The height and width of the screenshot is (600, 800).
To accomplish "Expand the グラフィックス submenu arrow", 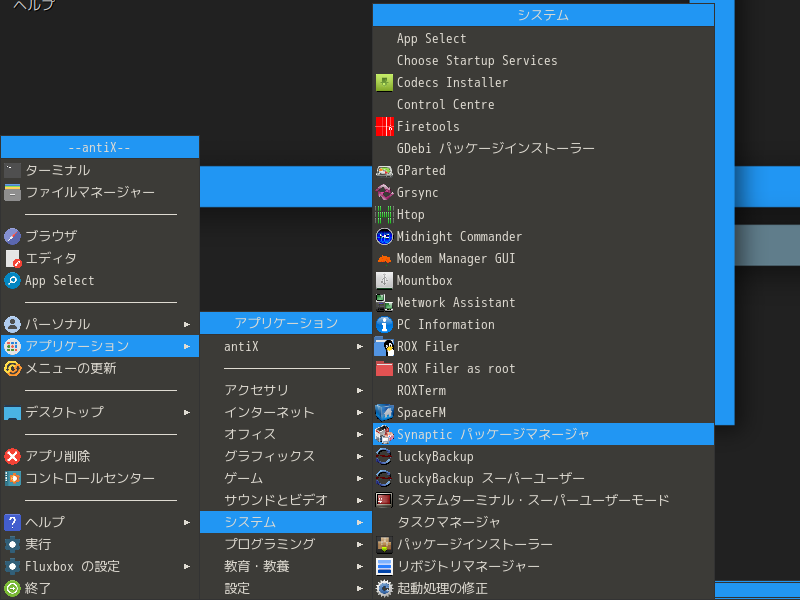I will pyautogui.click(x=360, y=457).
